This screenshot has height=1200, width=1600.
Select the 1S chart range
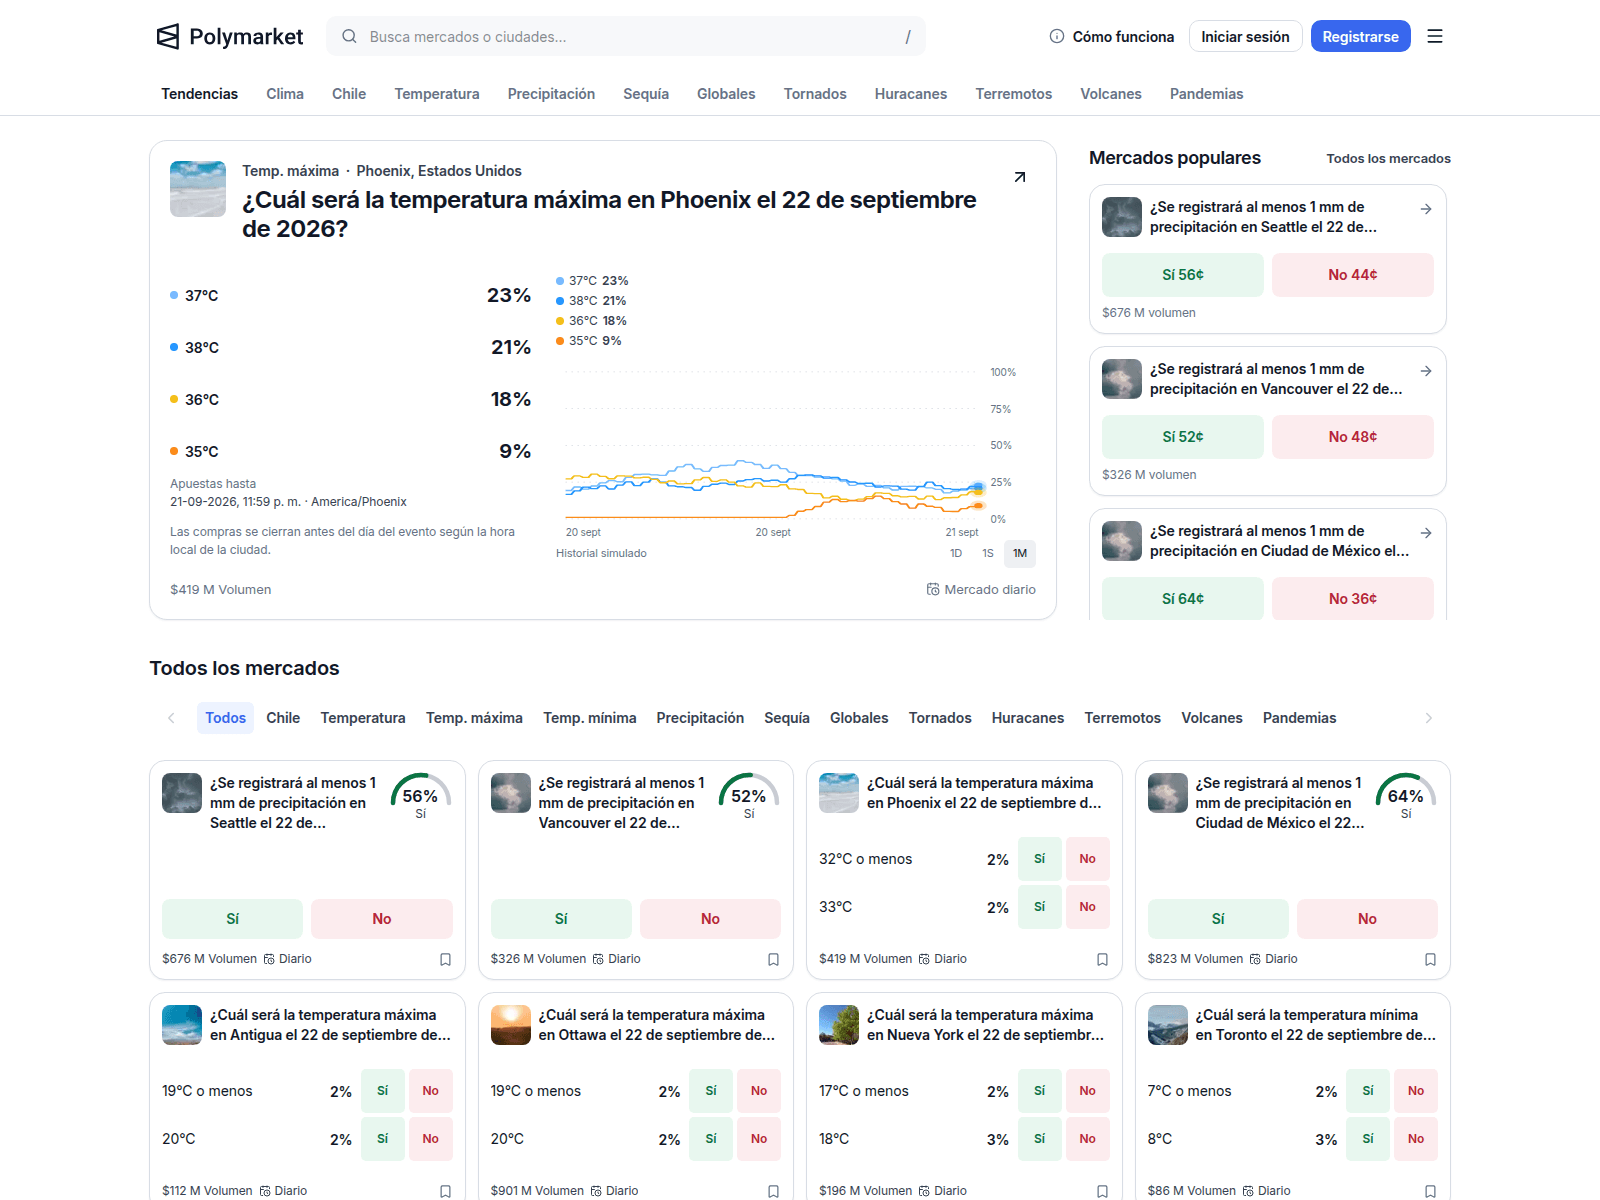tap(988, 553)
